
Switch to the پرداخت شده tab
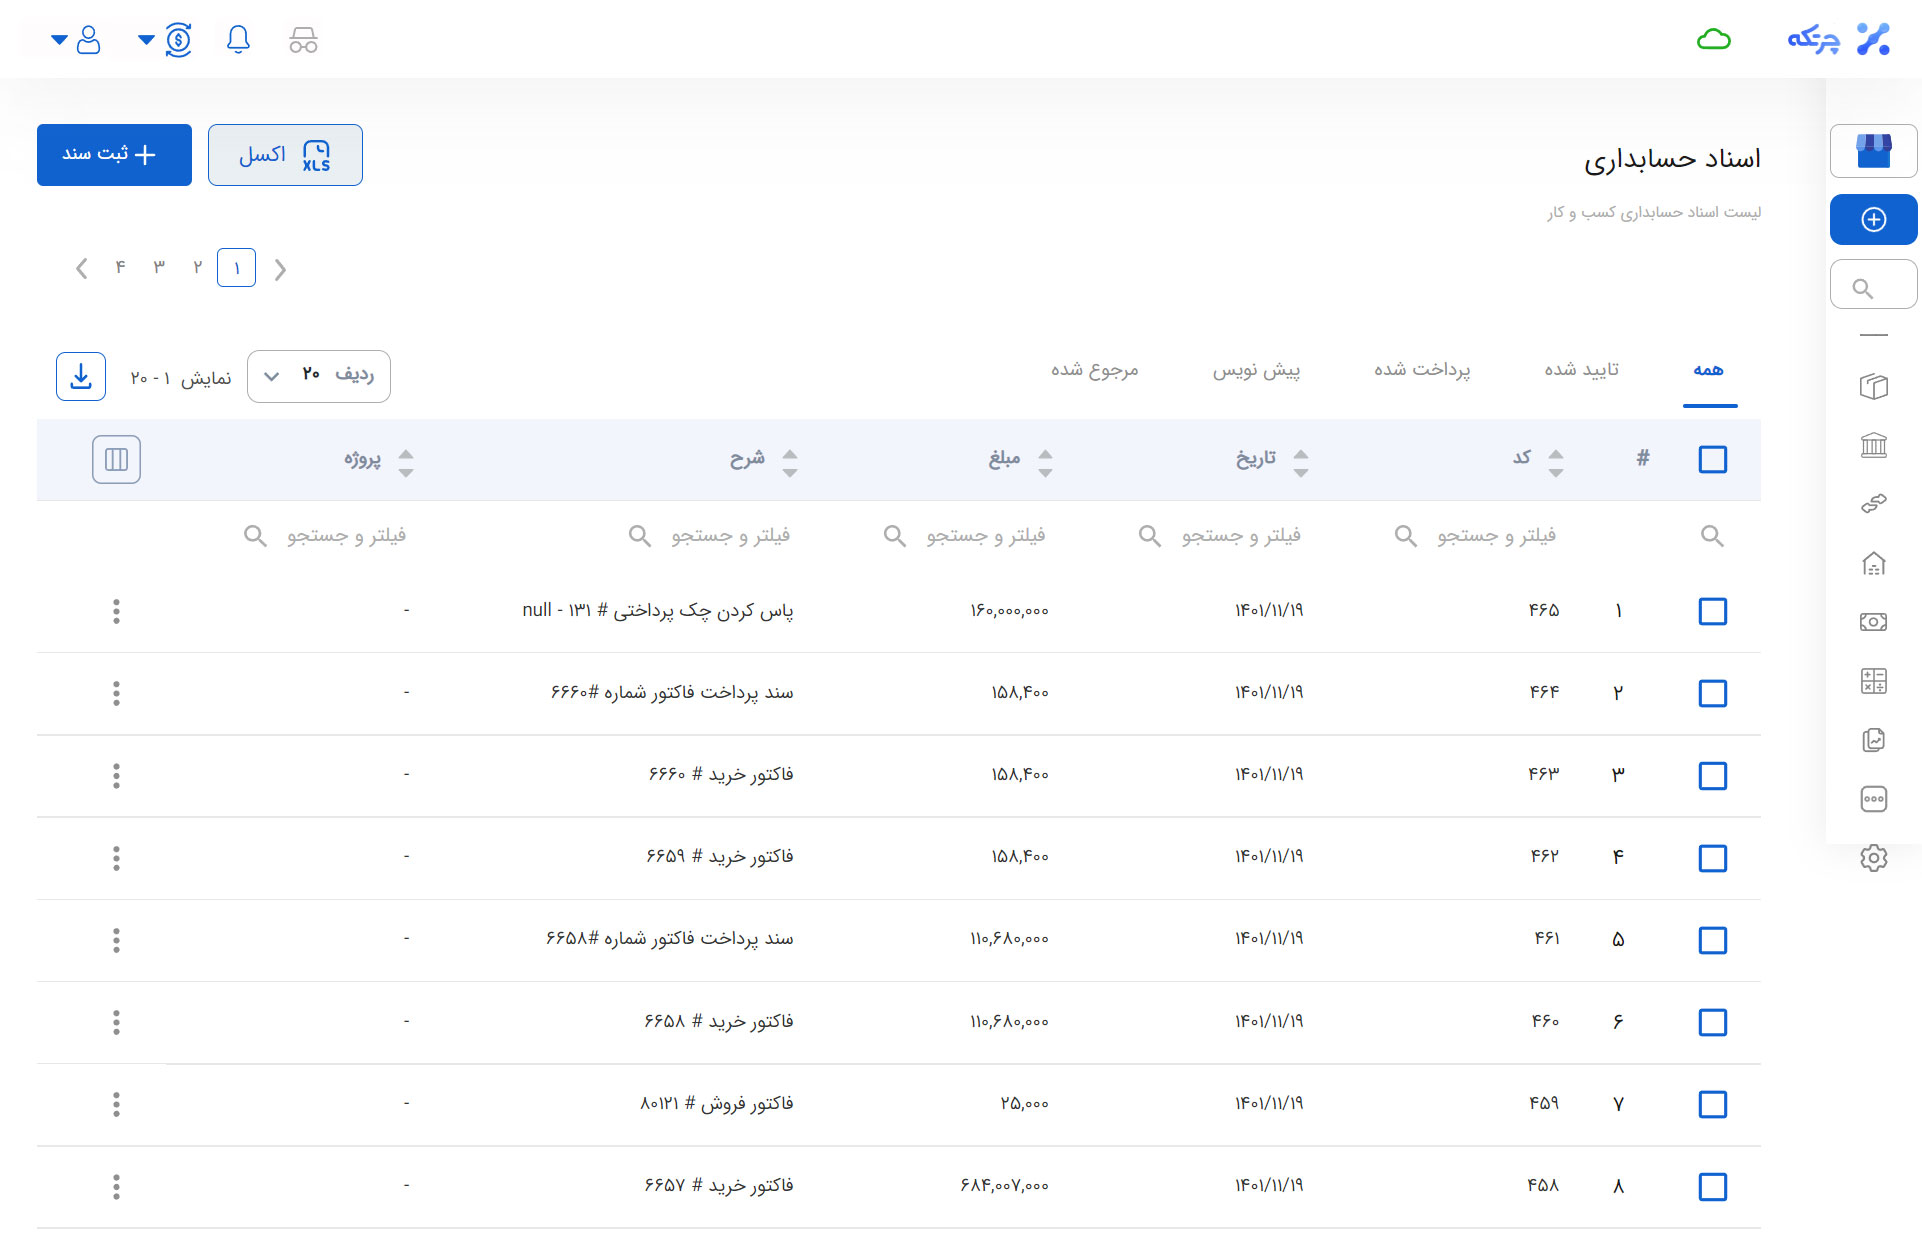click(1422, 370)
